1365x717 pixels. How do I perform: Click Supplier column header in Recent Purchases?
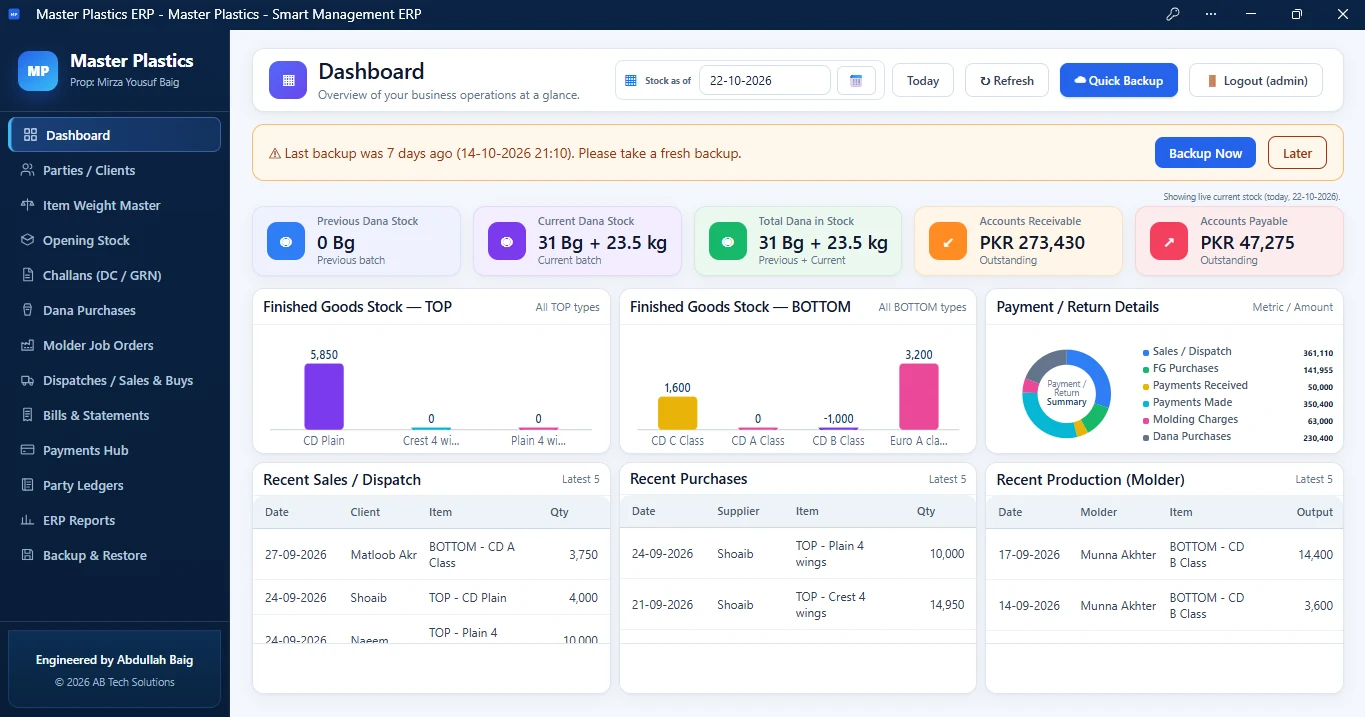pos(738,511)
